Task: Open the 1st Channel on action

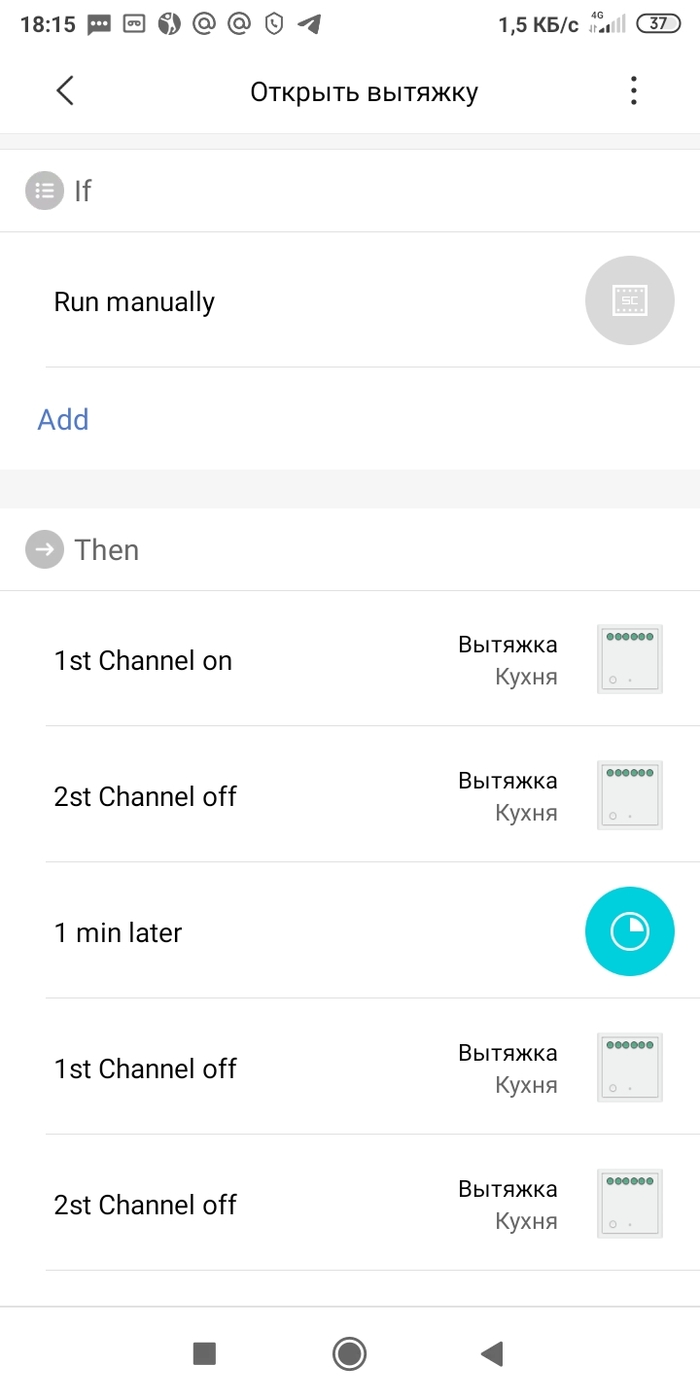Action: pos(143,661)
